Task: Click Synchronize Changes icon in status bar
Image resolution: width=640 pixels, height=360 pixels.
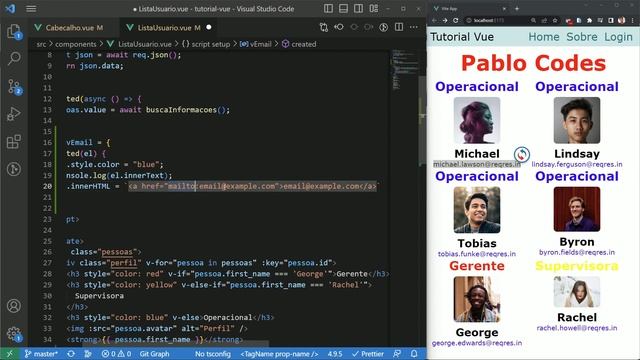Action: 71,354
